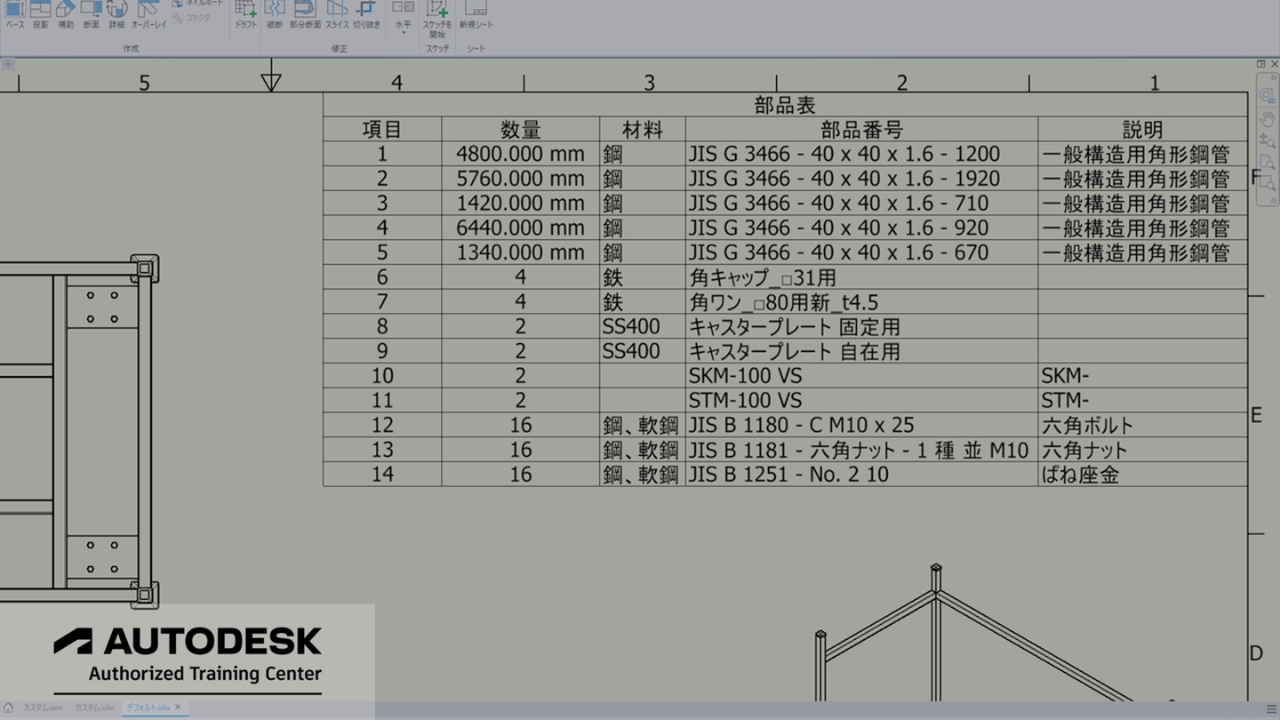Open the 修正 panel label
The image size is (1280, 720).
[339, 48]
